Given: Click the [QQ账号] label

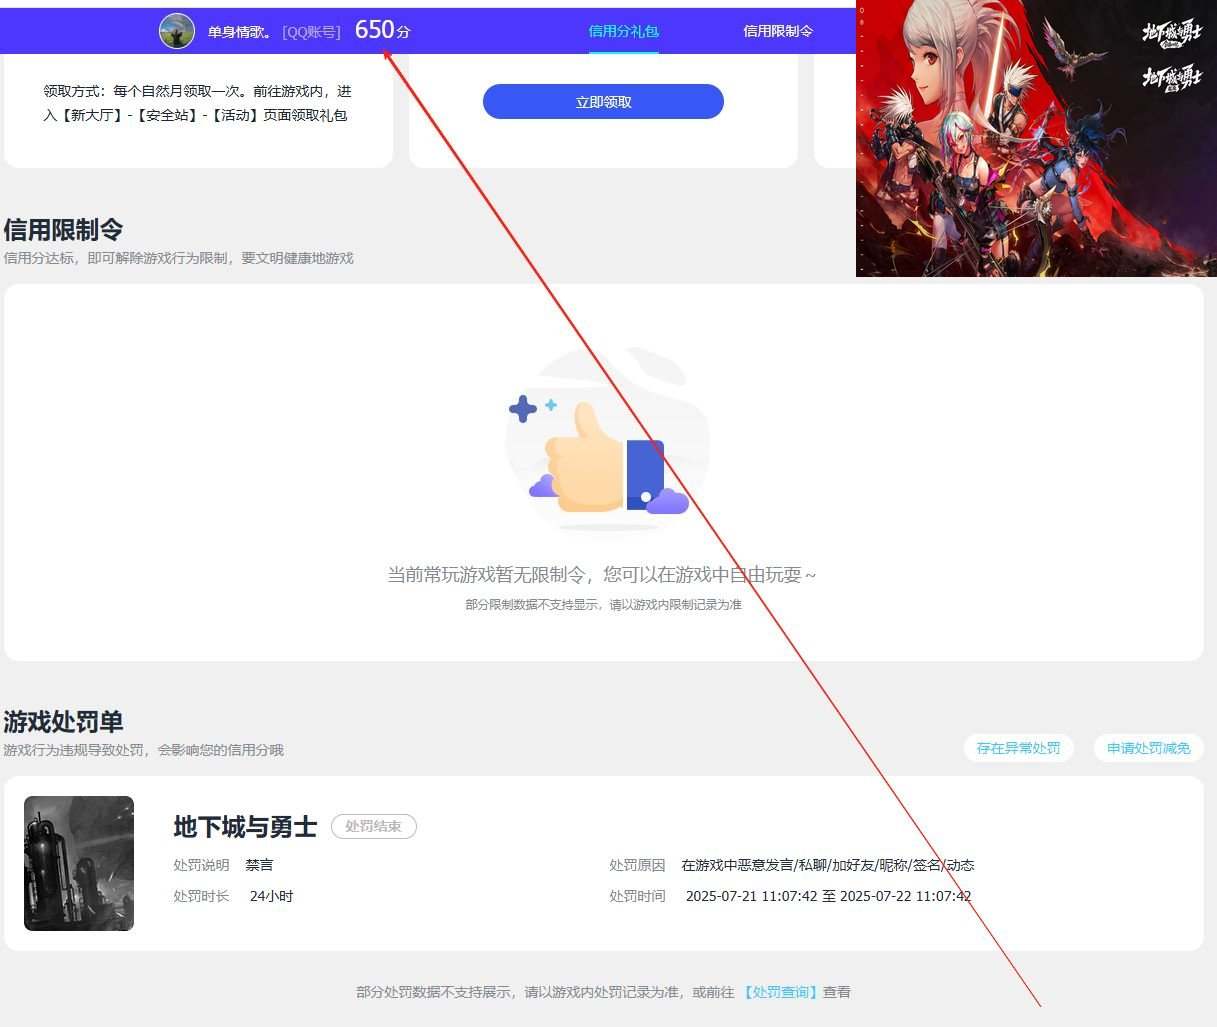Looking at the screenshot, I should point(311,32).
